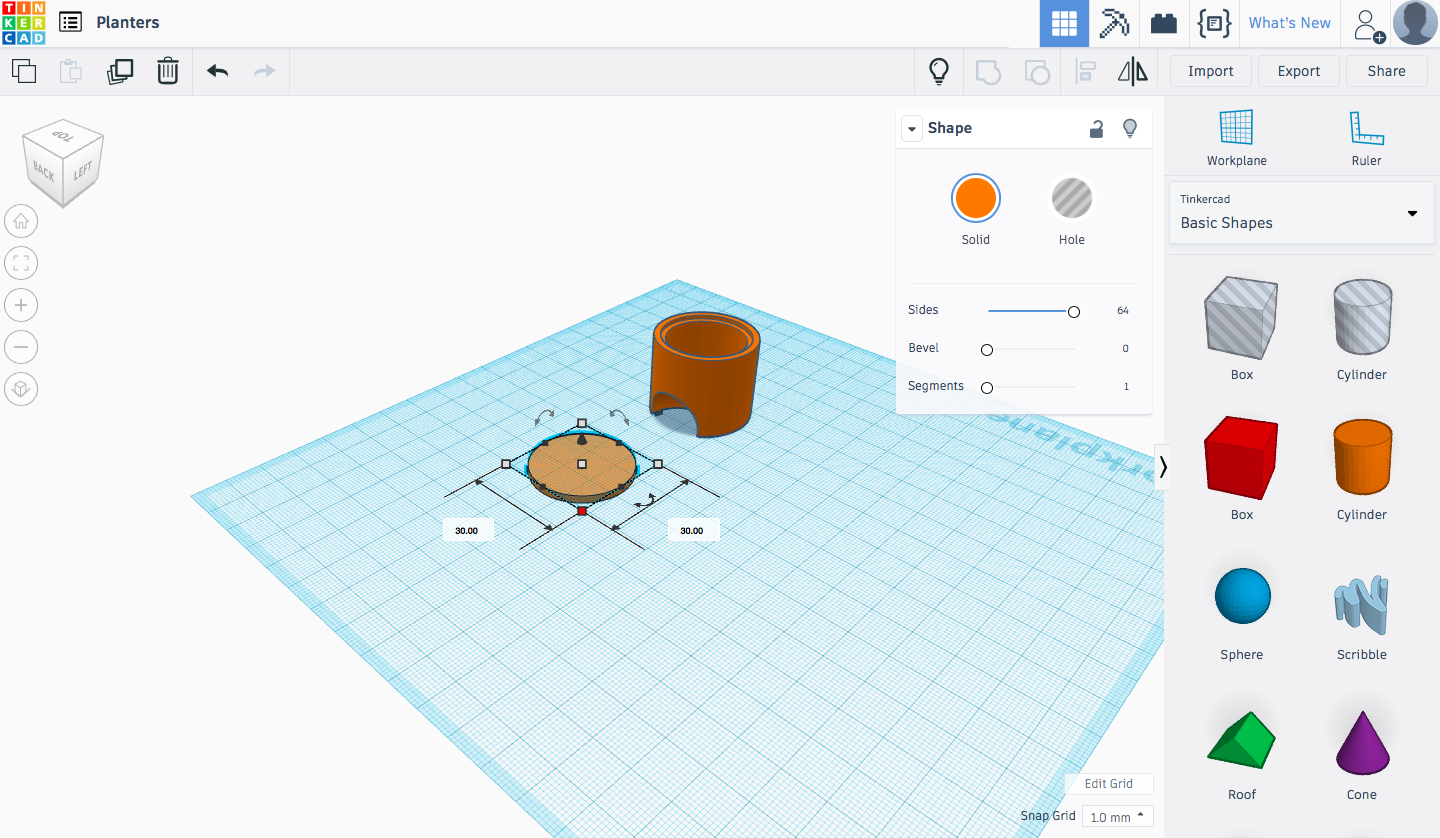This screenshot has width=1440, height=838.
Task: Redo the last action
Action: (x=264, y=71)
